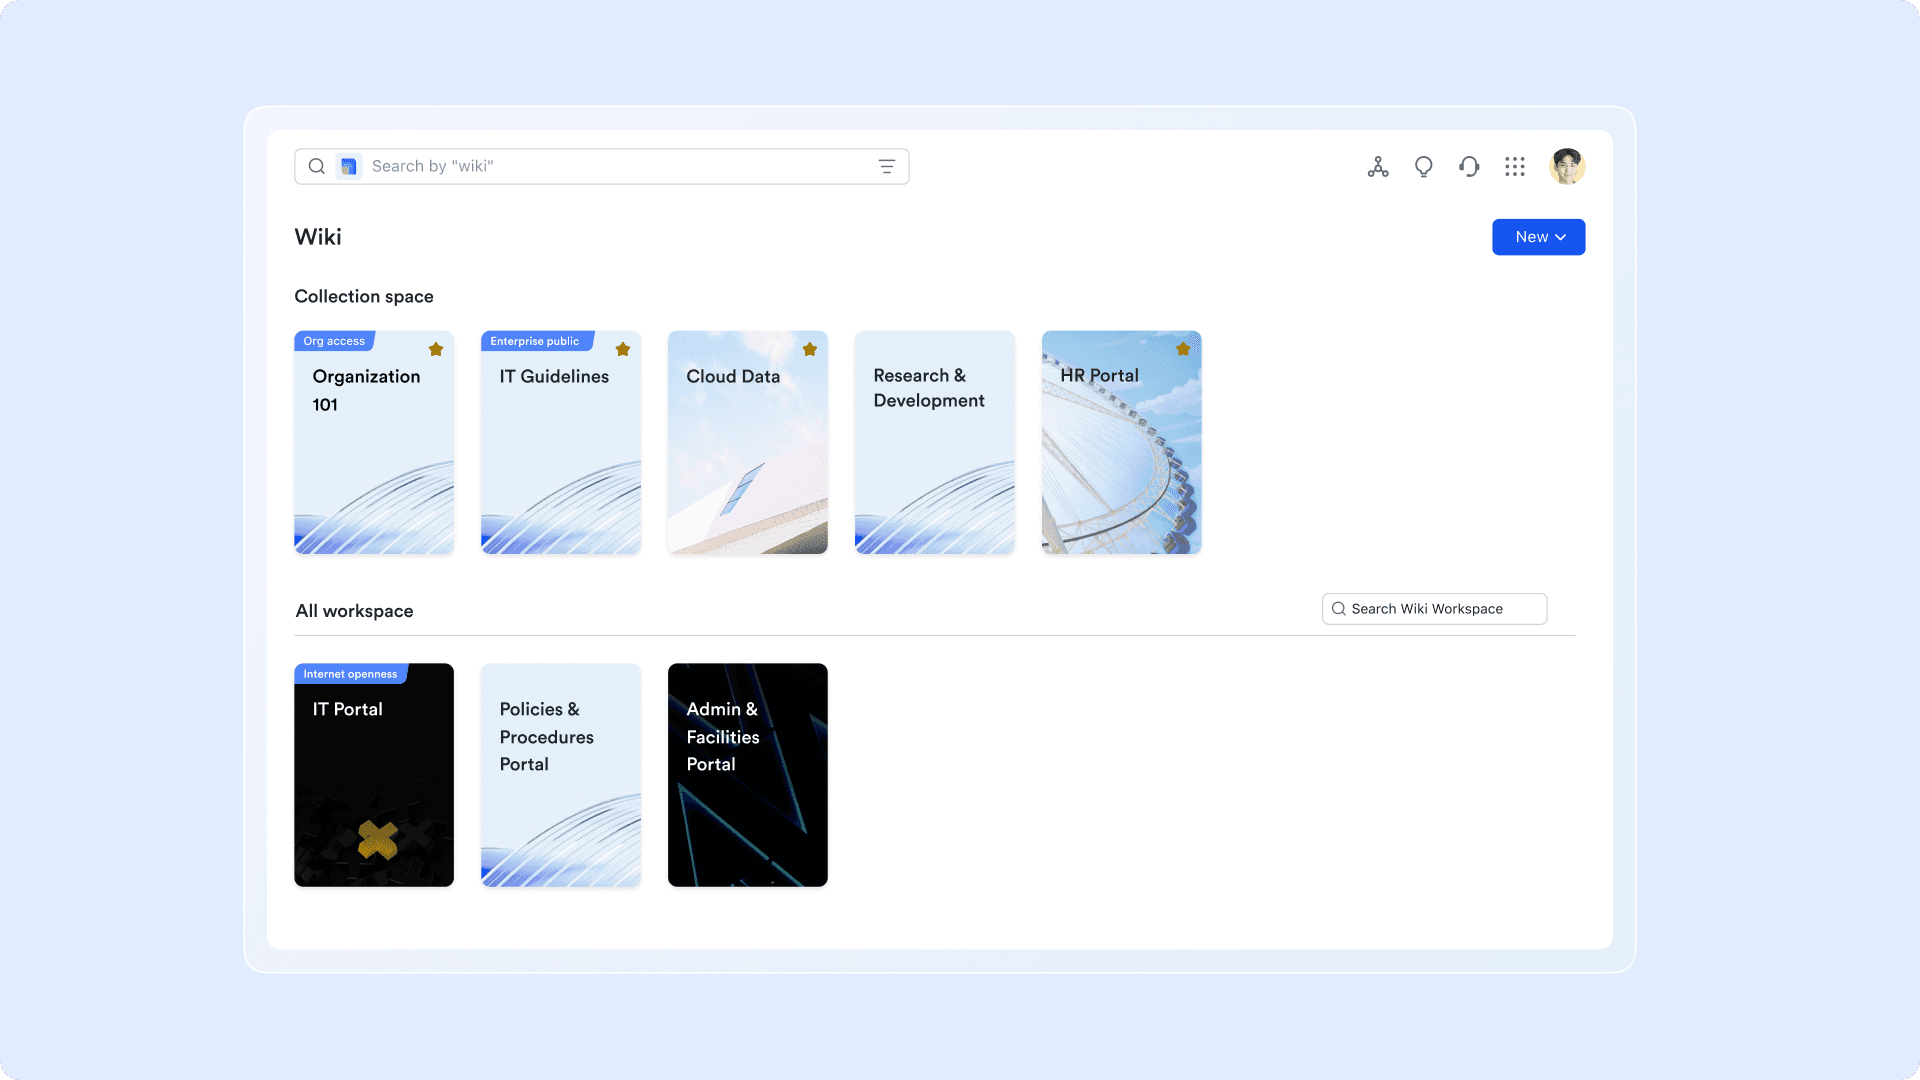Toggle the favorite star on Cloud Data
Screen dimensions: 1920x1080
coord(809,349)
